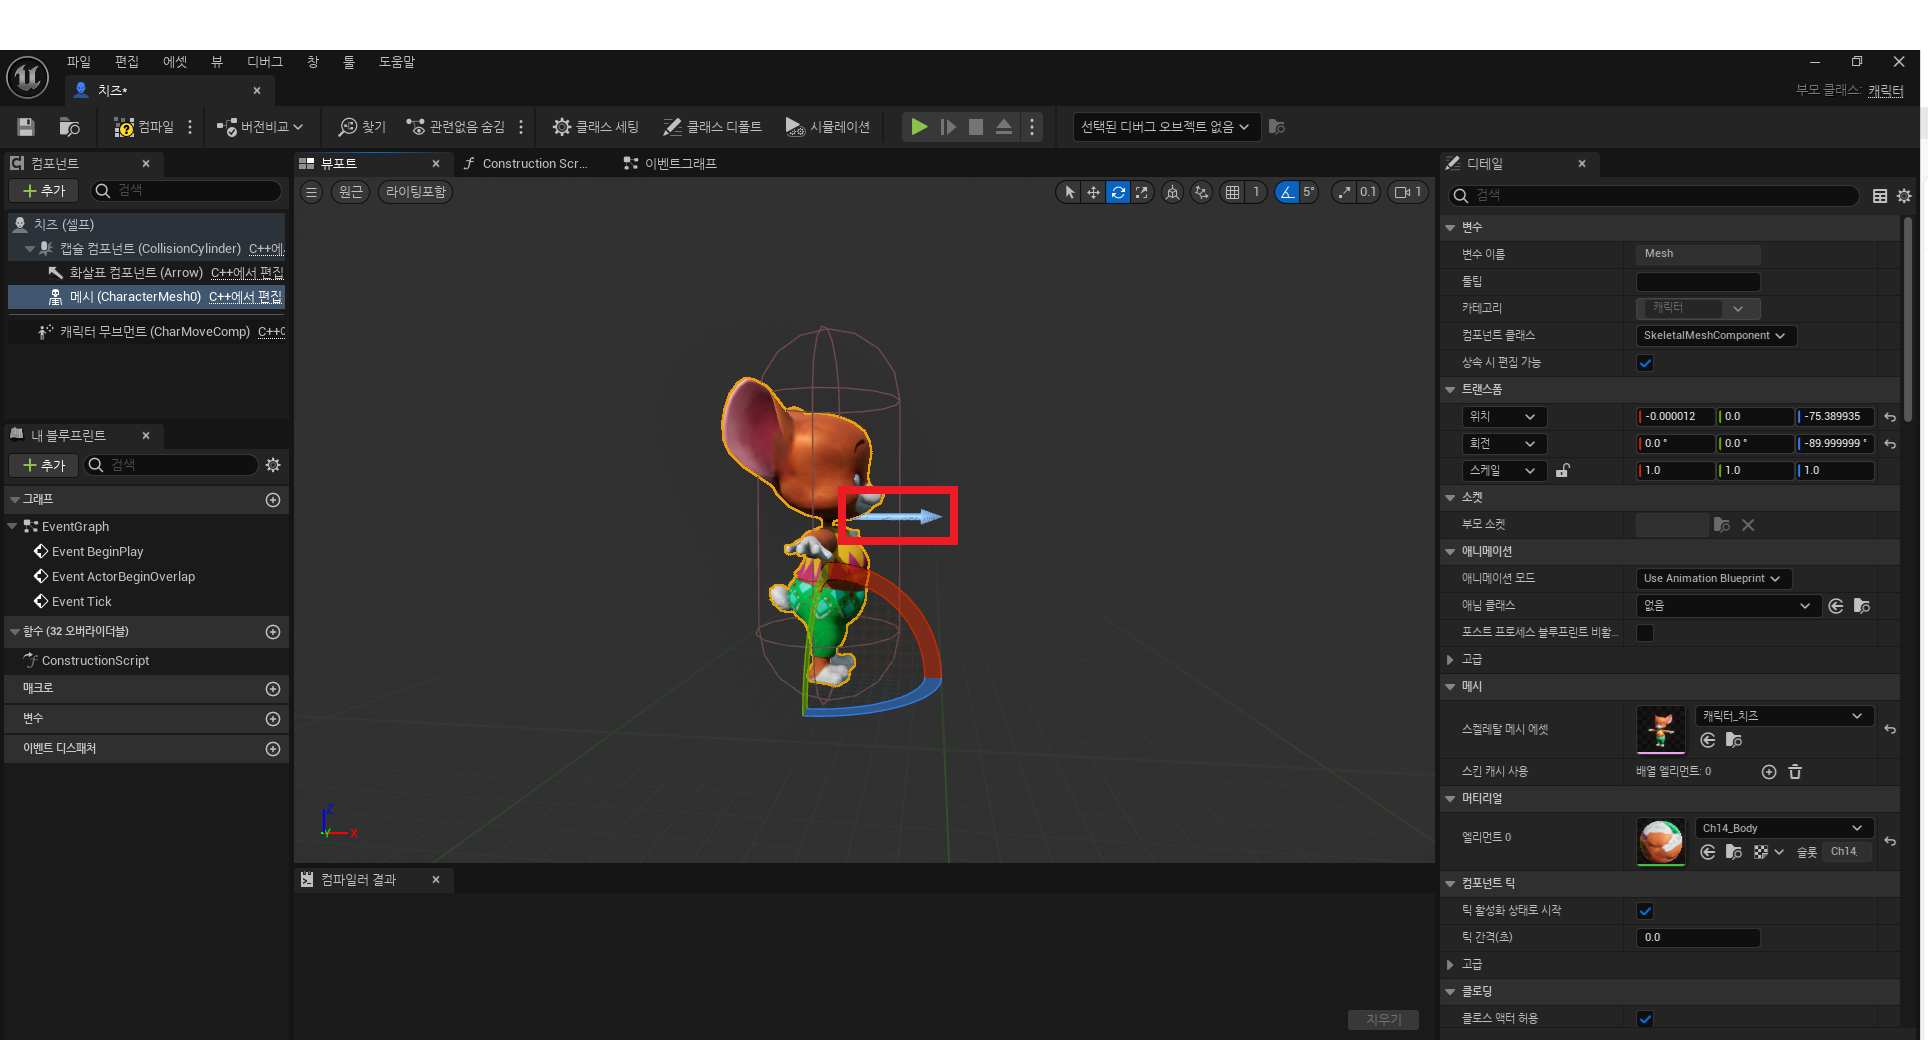Viewport: 1928px width, 1040px height.
Task: Click the frame step play button
Action: 948,127
